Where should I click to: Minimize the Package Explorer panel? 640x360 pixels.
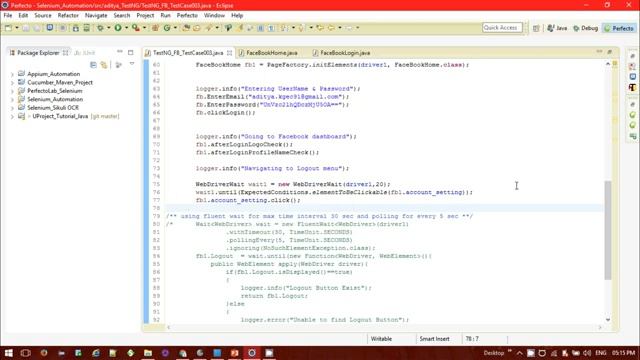(x=120, y=52)
